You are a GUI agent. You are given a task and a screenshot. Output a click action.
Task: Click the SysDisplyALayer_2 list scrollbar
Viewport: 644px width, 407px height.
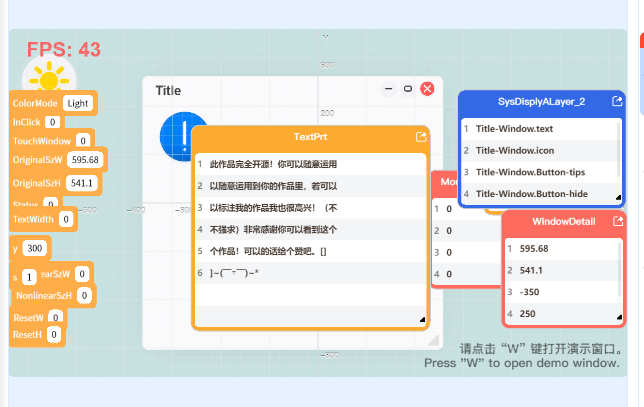[x=619, y=150]
